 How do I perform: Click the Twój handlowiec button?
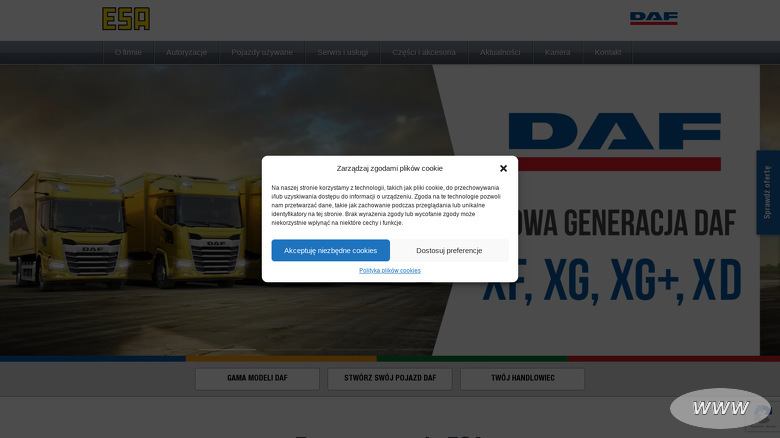tap(523, 379)
